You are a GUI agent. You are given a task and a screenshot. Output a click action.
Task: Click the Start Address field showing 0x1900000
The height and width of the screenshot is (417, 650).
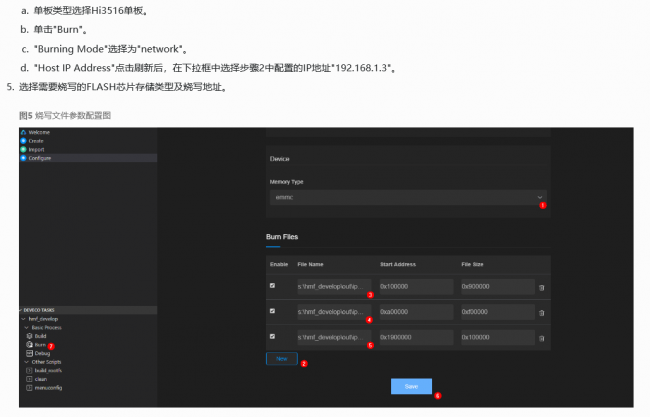point(416,337)
